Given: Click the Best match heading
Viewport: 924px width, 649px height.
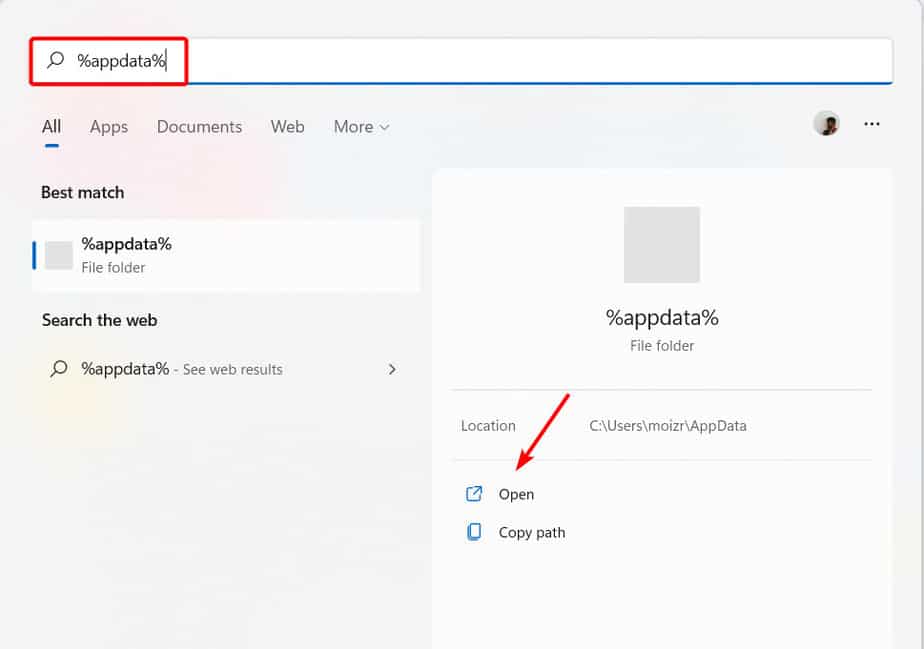Looking at the screenshot, I should click(82, 193).
